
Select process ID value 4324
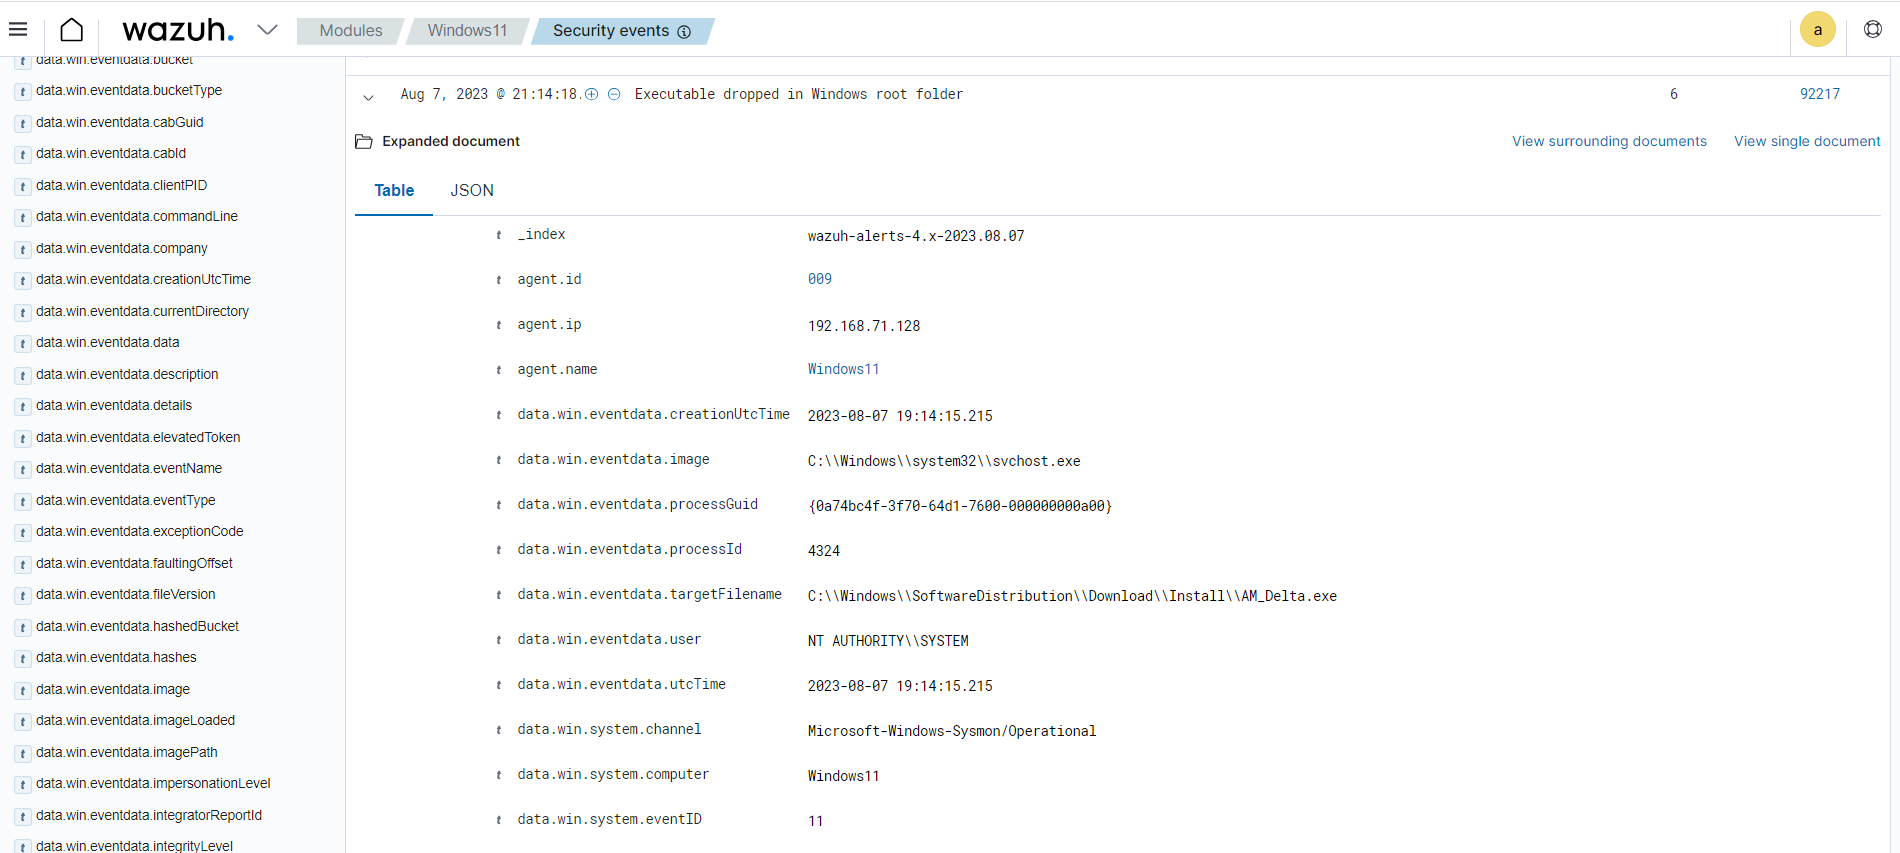pos(824,551)
